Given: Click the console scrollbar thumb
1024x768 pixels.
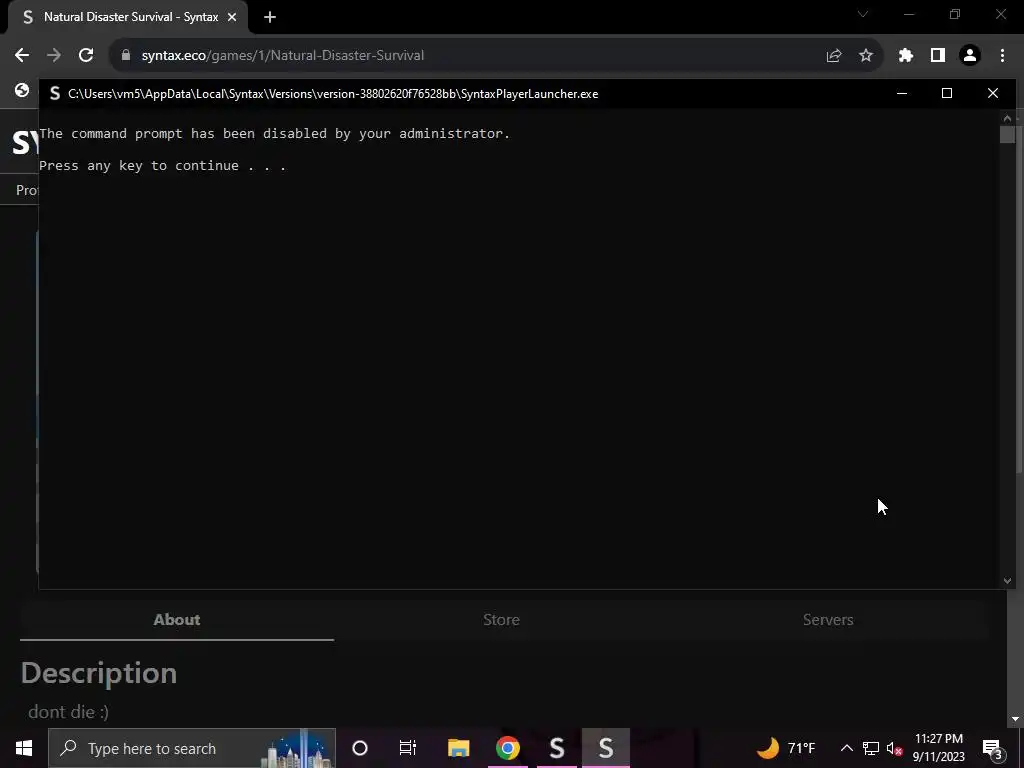Looking at the screenshot, I should 1007,135.
